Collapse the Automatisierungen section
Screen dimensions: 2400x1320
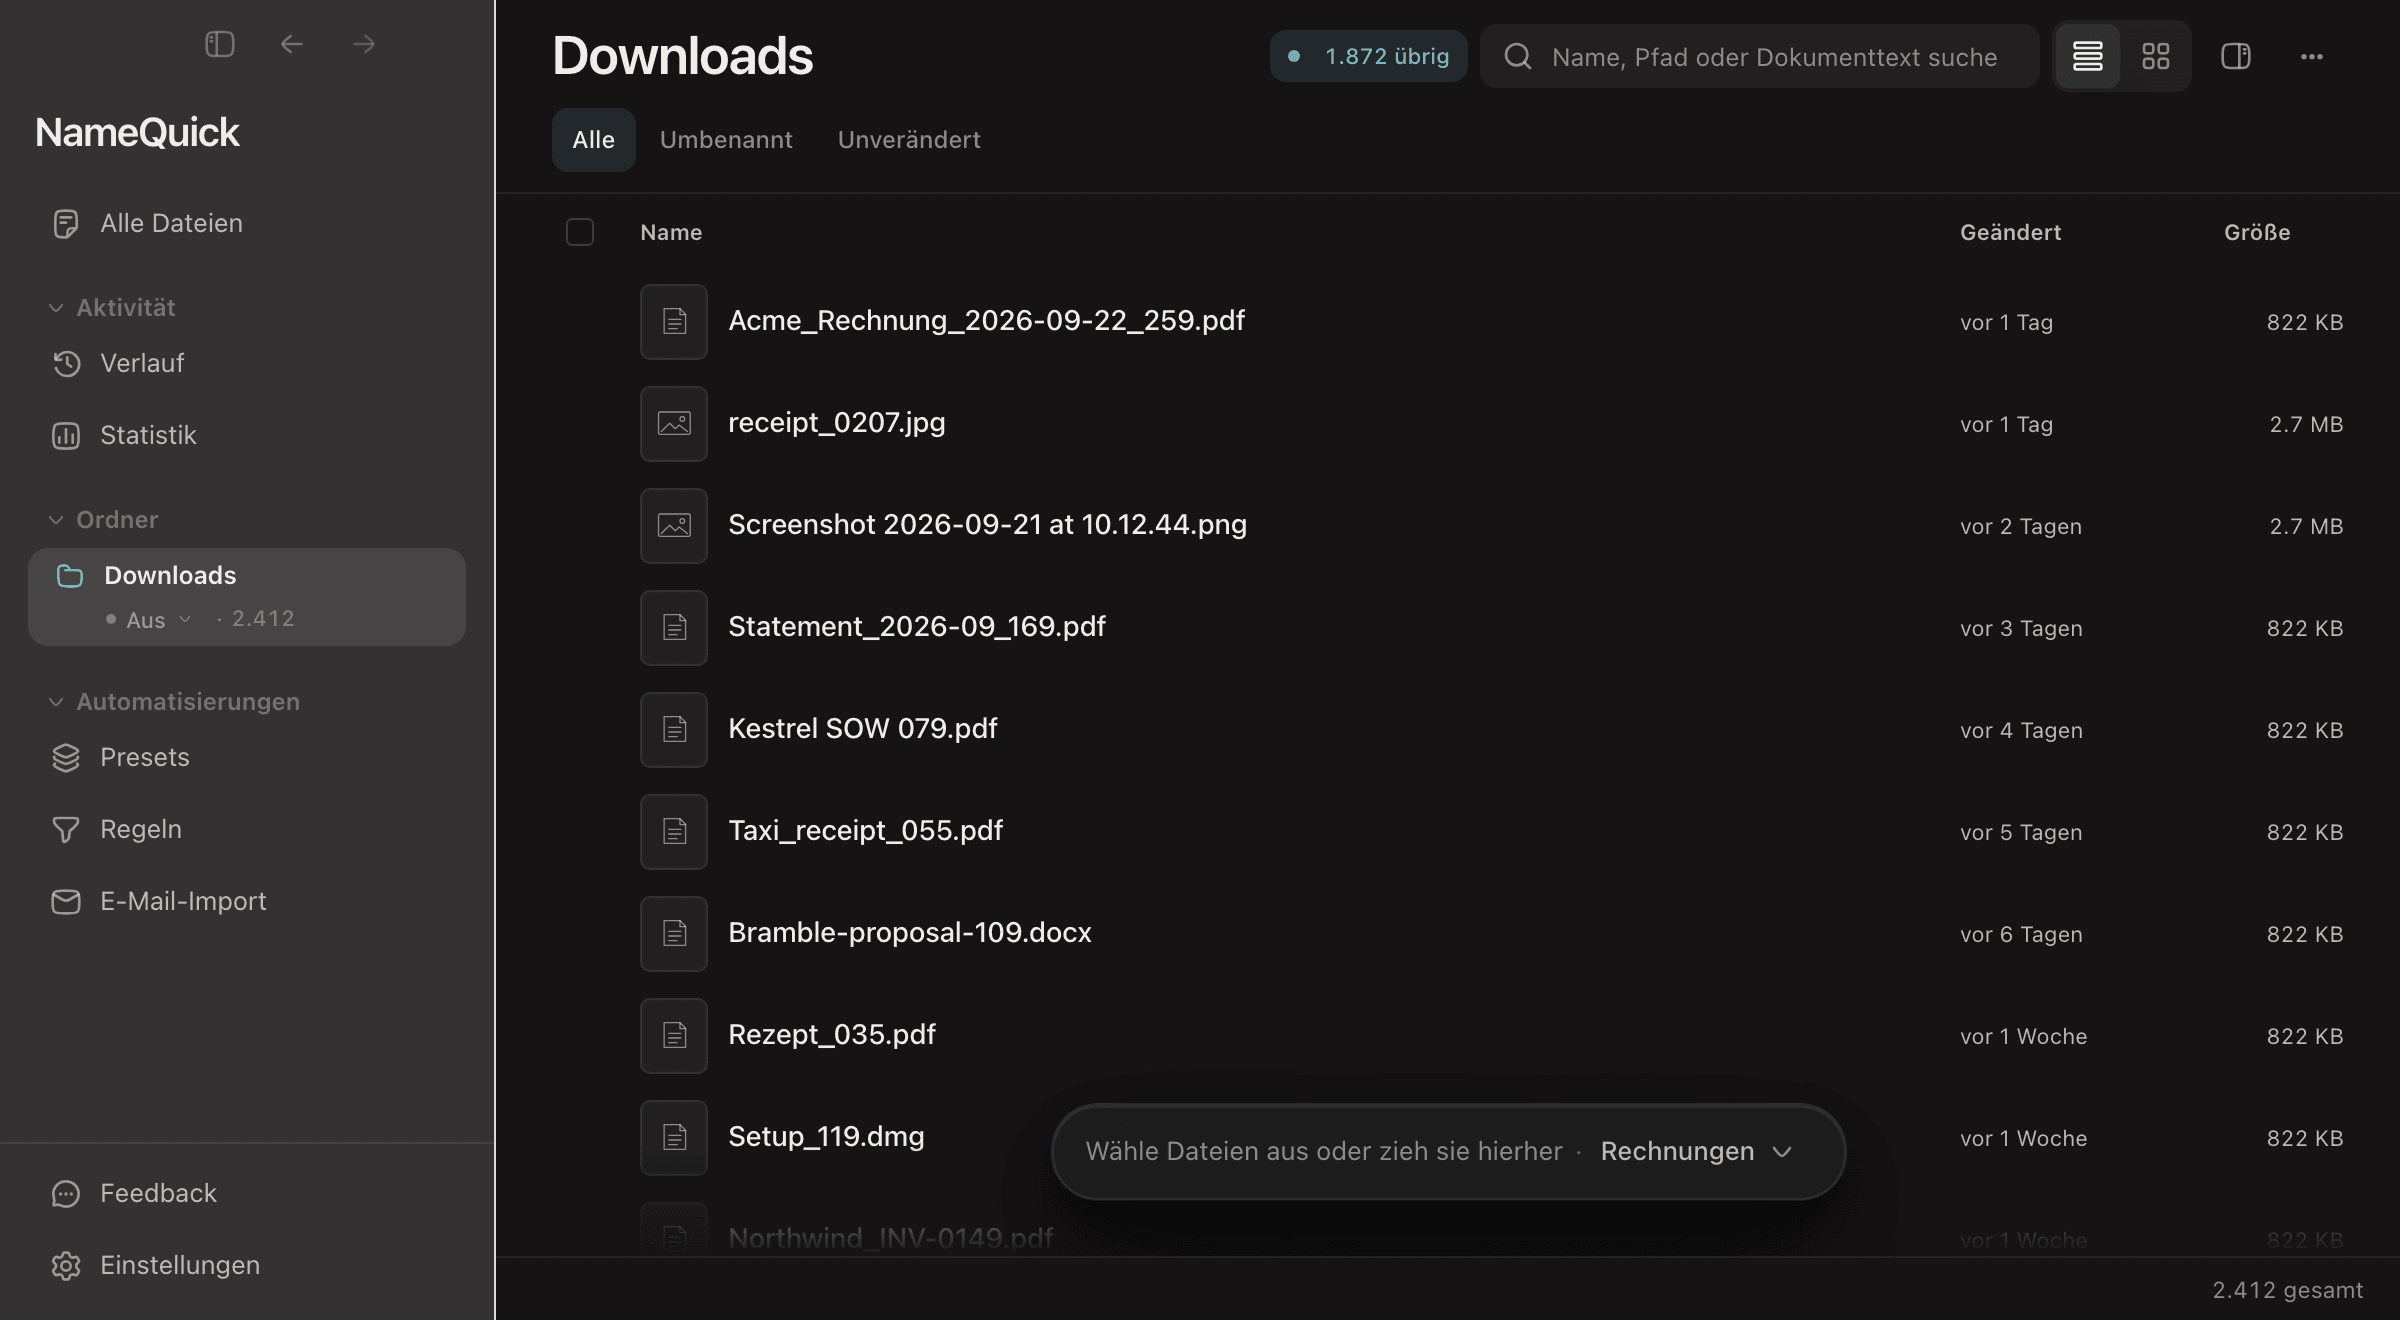coord(56,702)
